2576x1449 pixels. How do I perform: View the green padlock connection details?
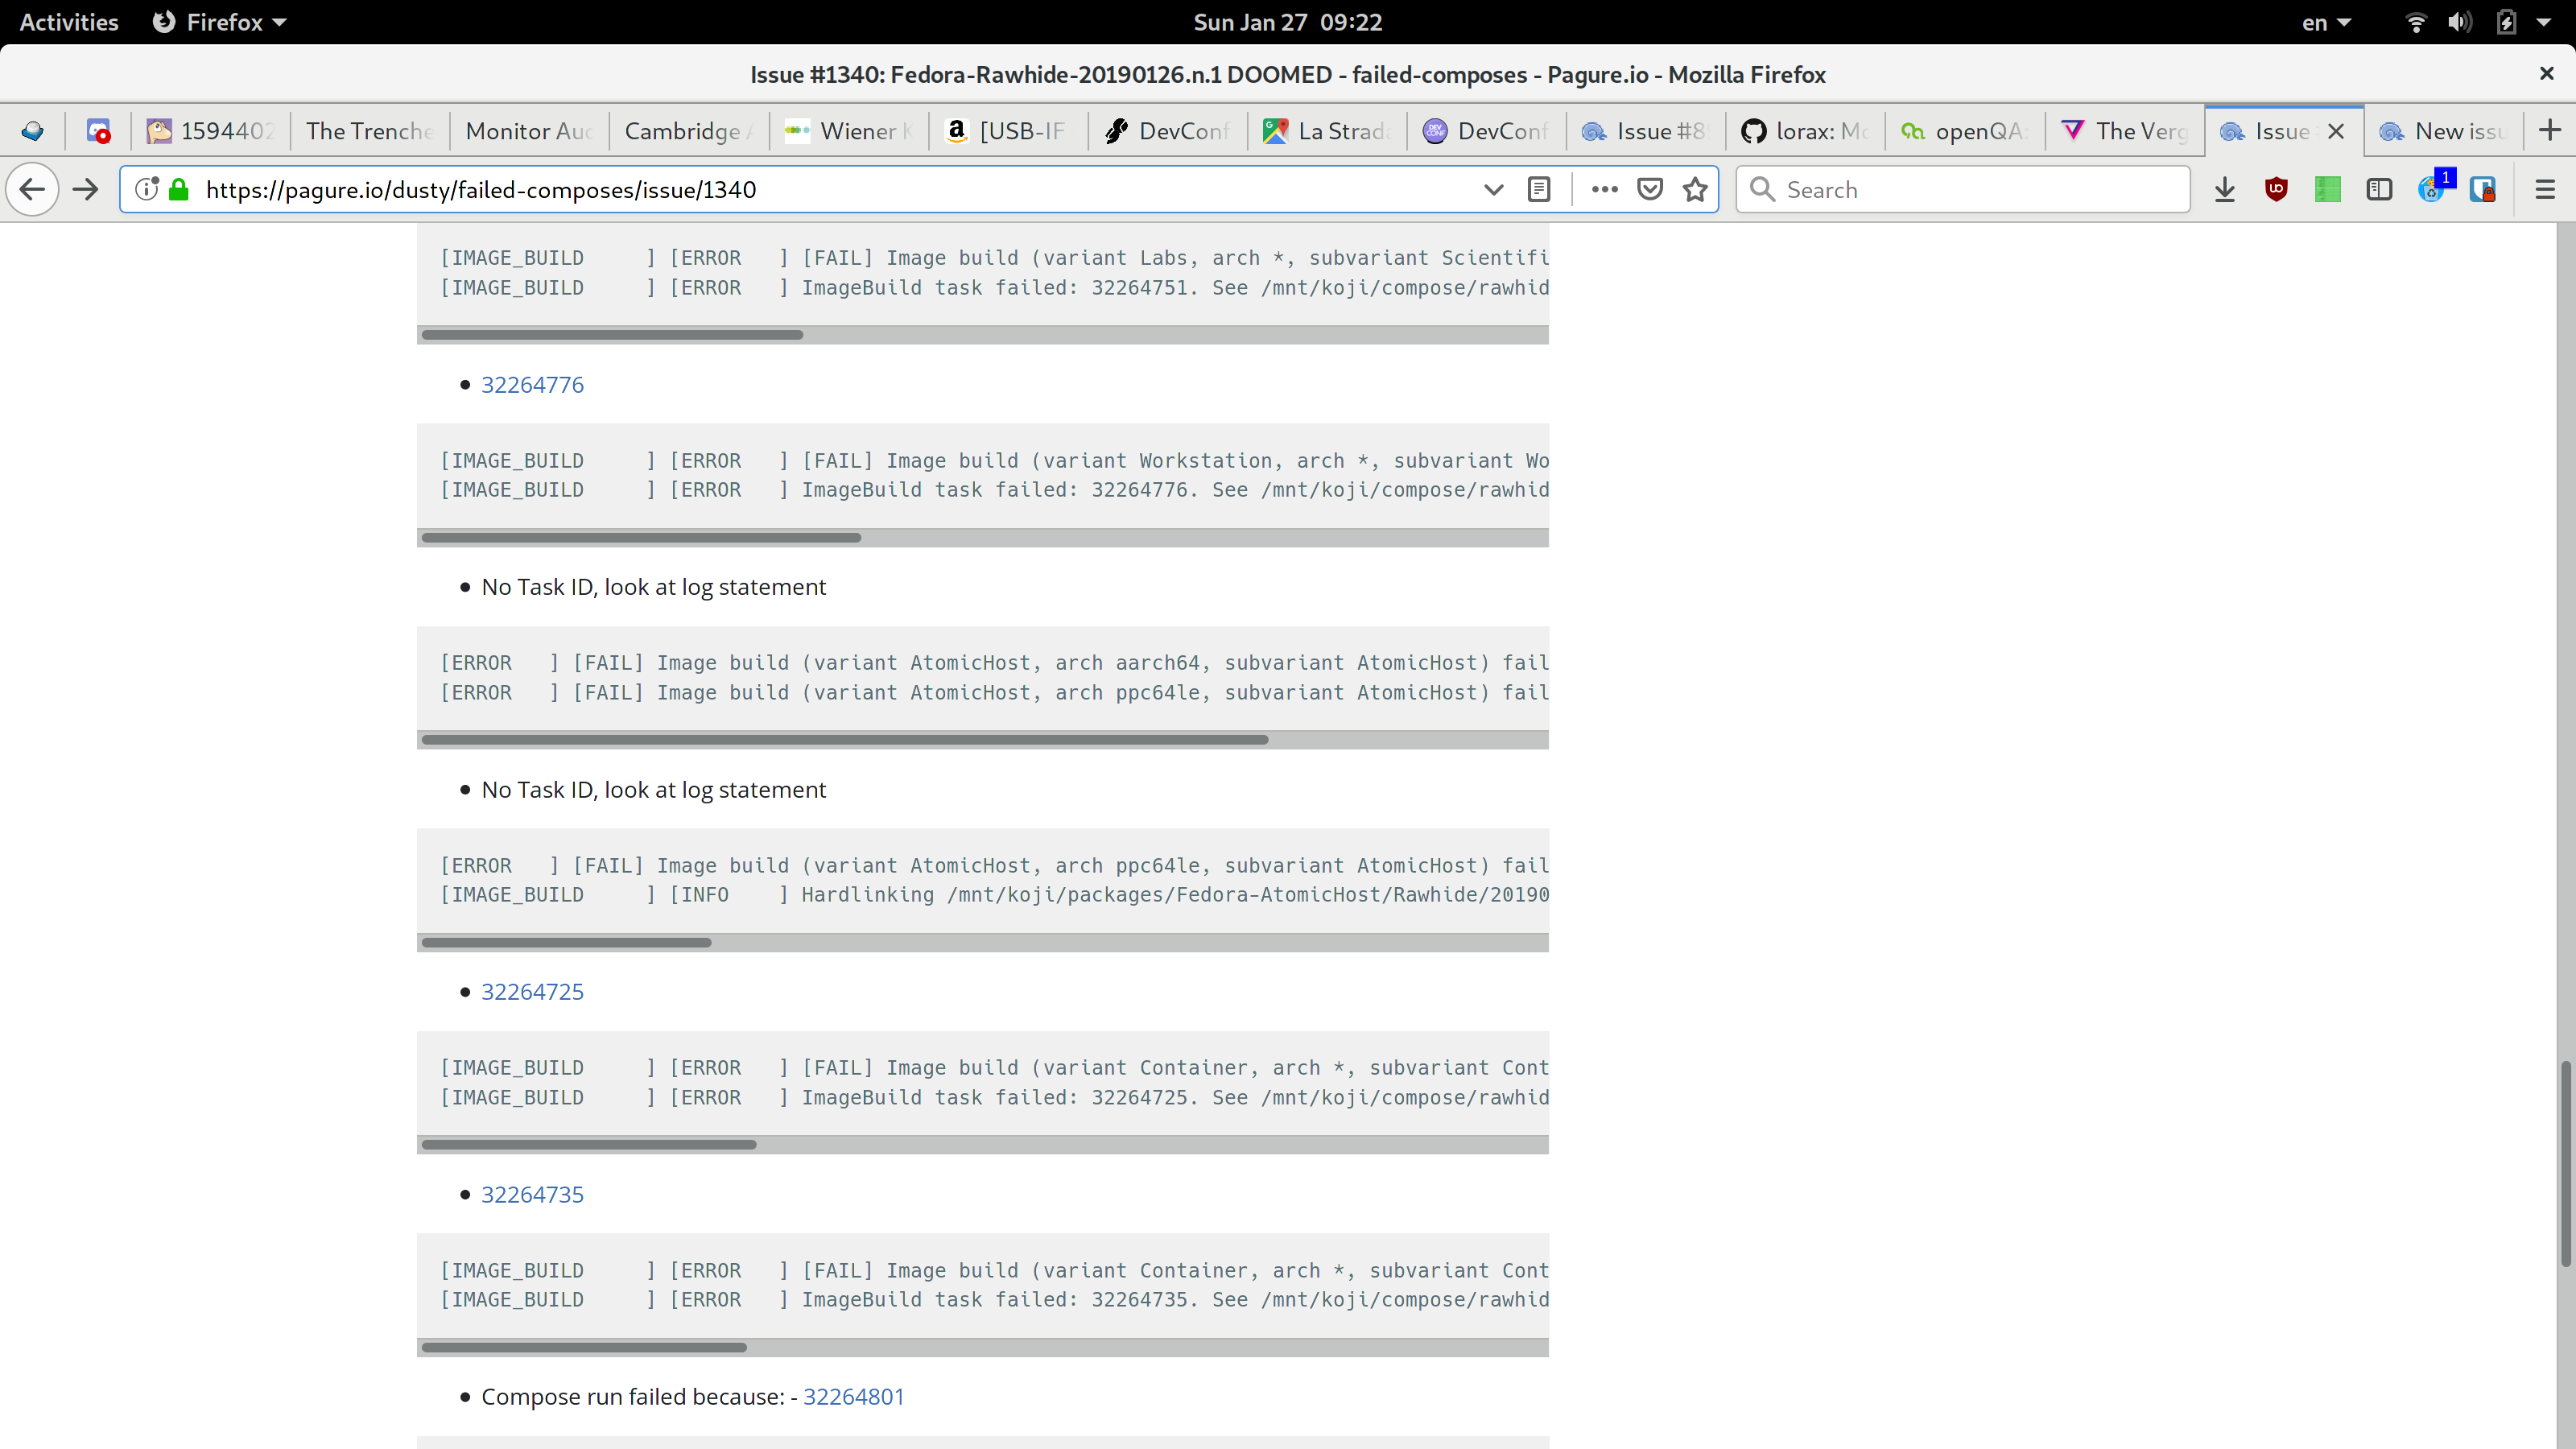pyautogui.click(x=179, y=189)
